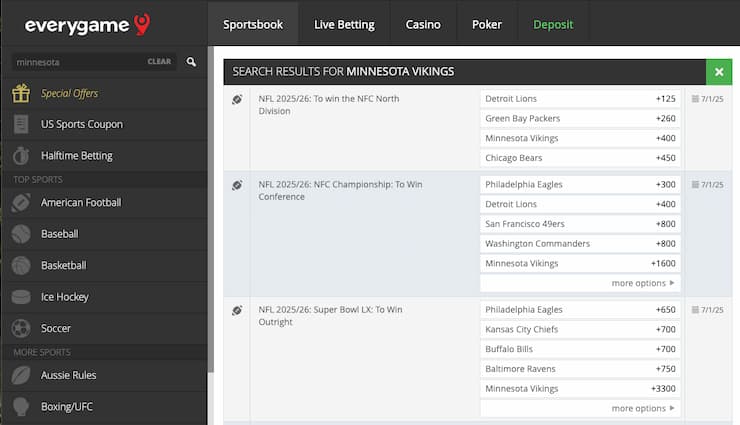
Task: Open Special Offers link
Action: point(69,93)
